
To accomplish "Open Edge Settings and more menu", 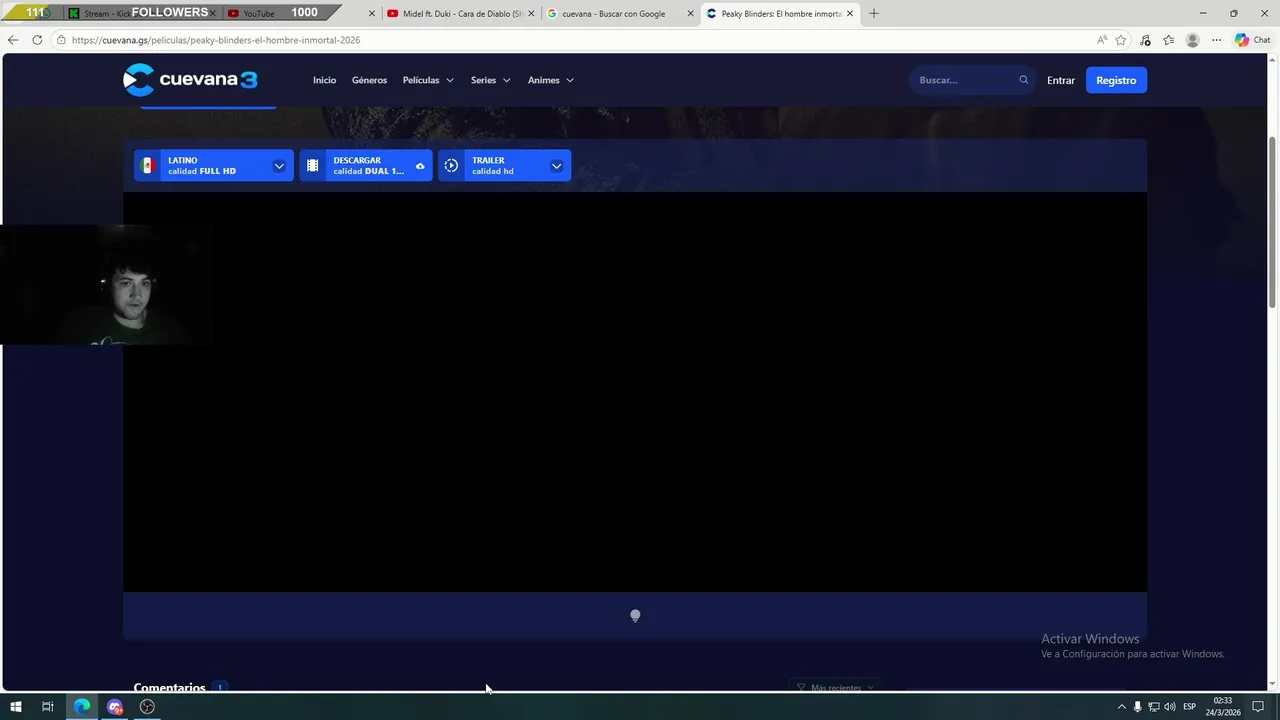I will 1216,40.
